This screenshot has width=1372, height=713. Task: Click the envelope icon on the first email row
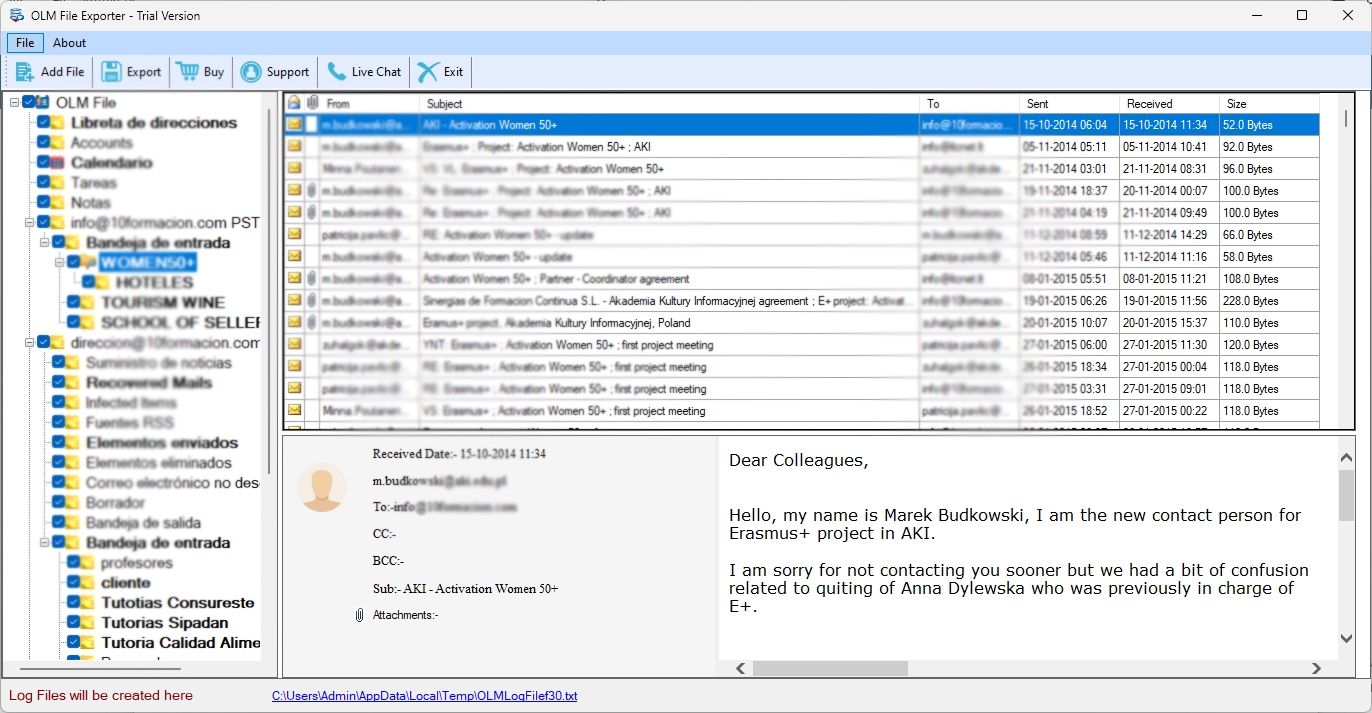coord(294,125)
